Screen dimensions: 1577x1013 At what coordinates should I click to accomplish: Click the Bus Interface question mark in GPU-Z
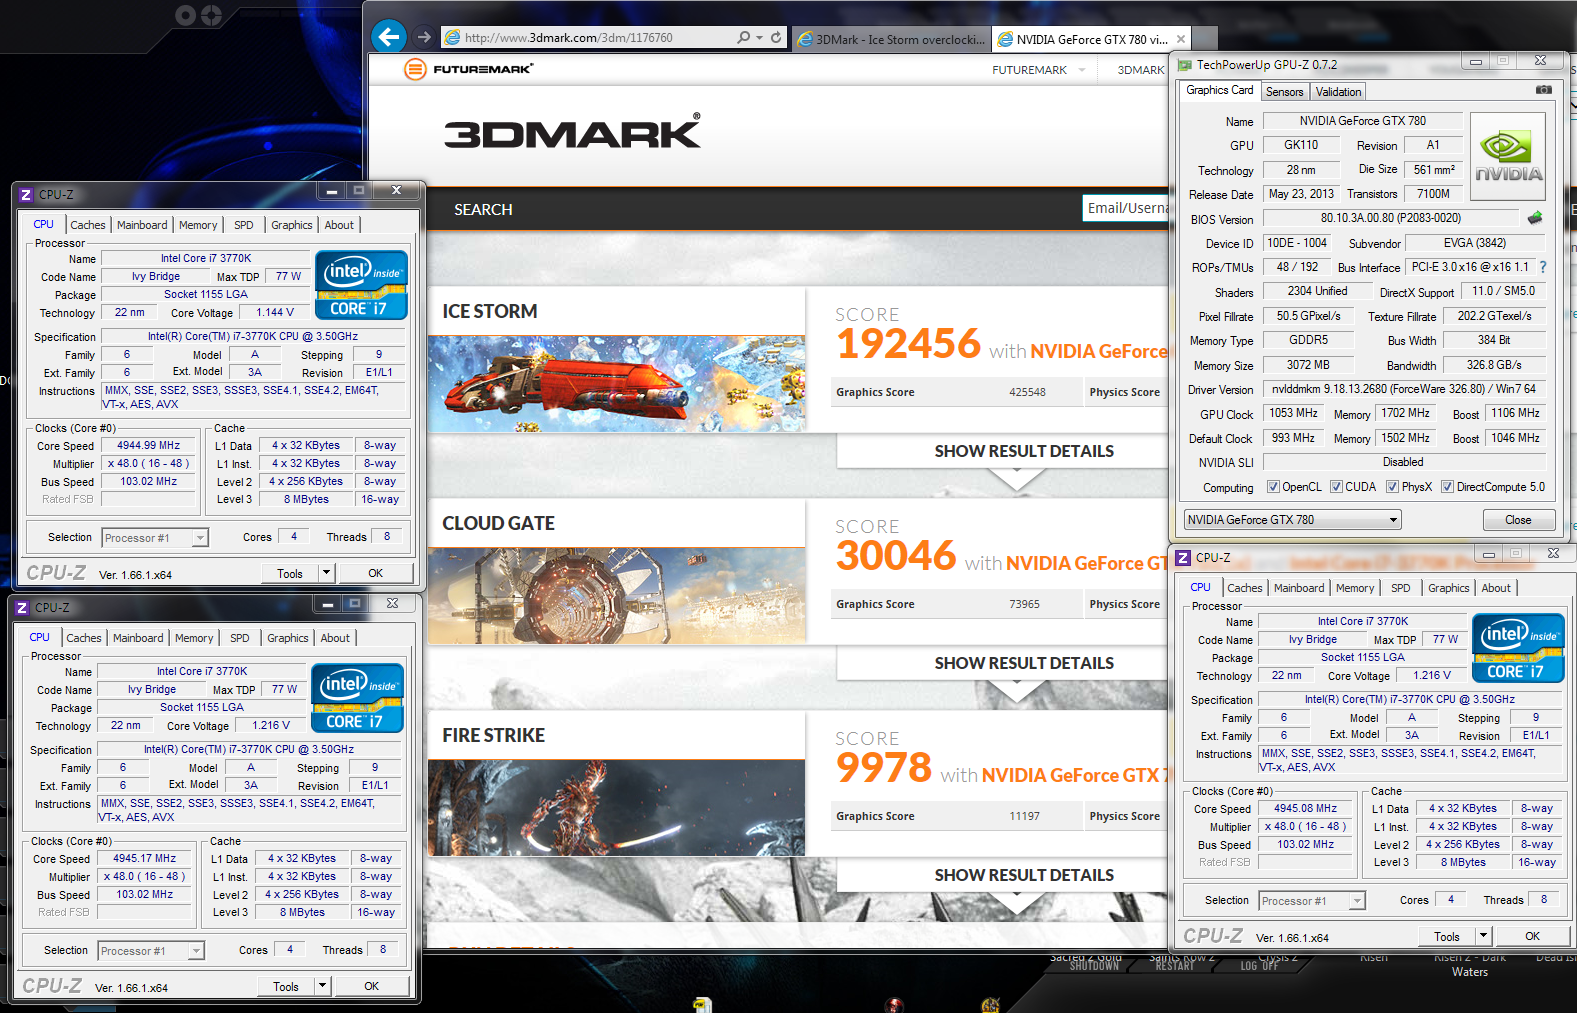click(x=1543, y=267)
